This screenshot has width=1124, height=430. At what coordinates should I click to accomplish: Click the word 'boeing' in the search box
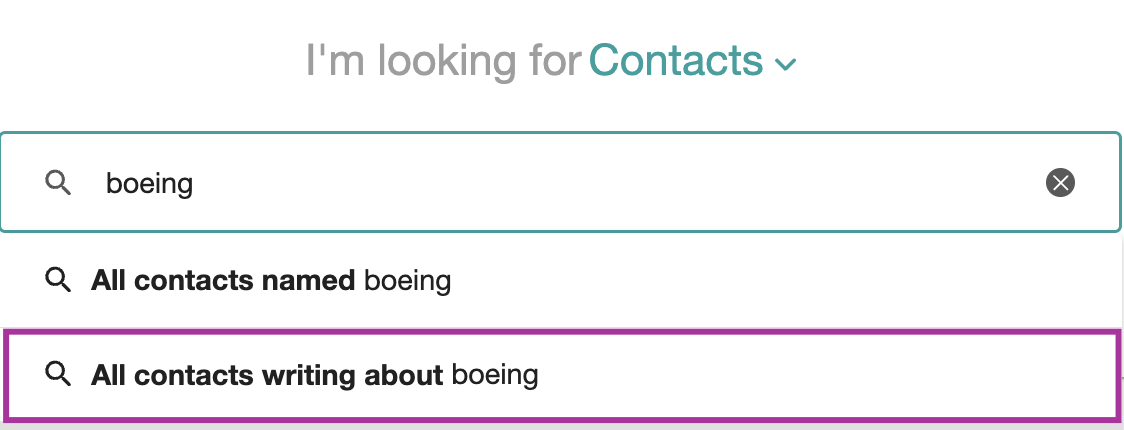150,184
